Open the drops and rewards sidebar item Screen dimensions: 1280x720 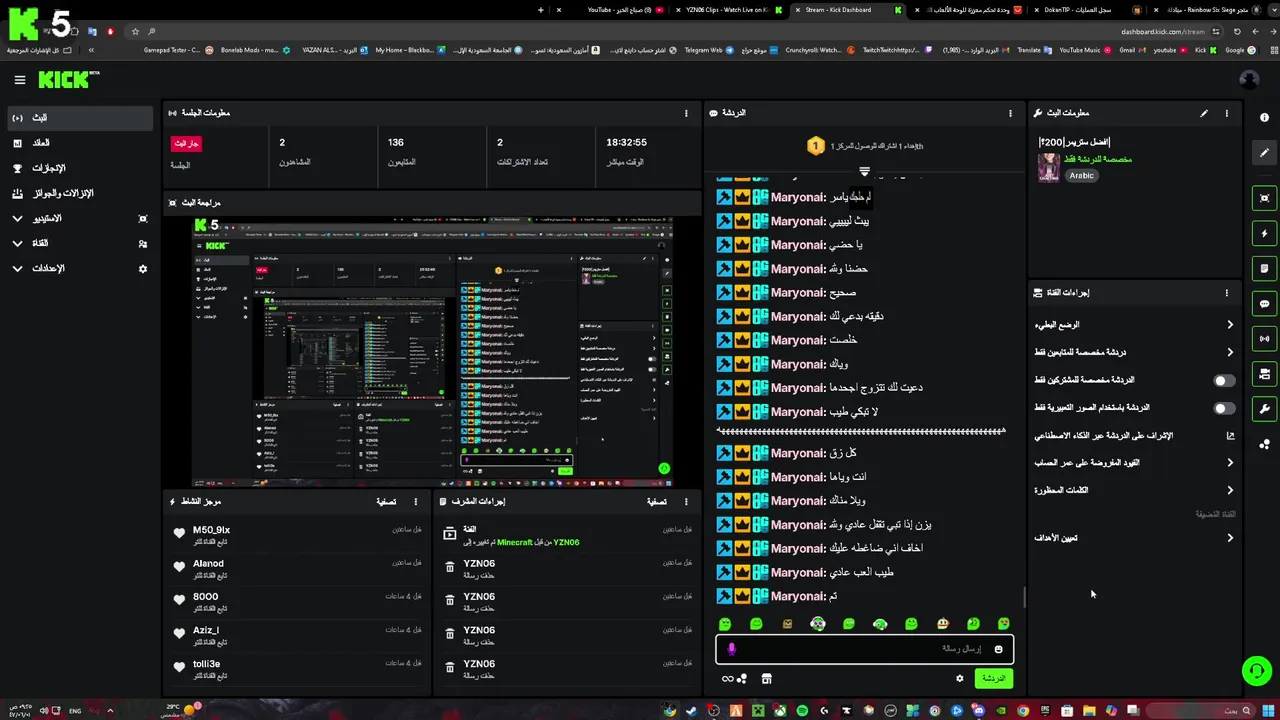(x=80, y=193)
